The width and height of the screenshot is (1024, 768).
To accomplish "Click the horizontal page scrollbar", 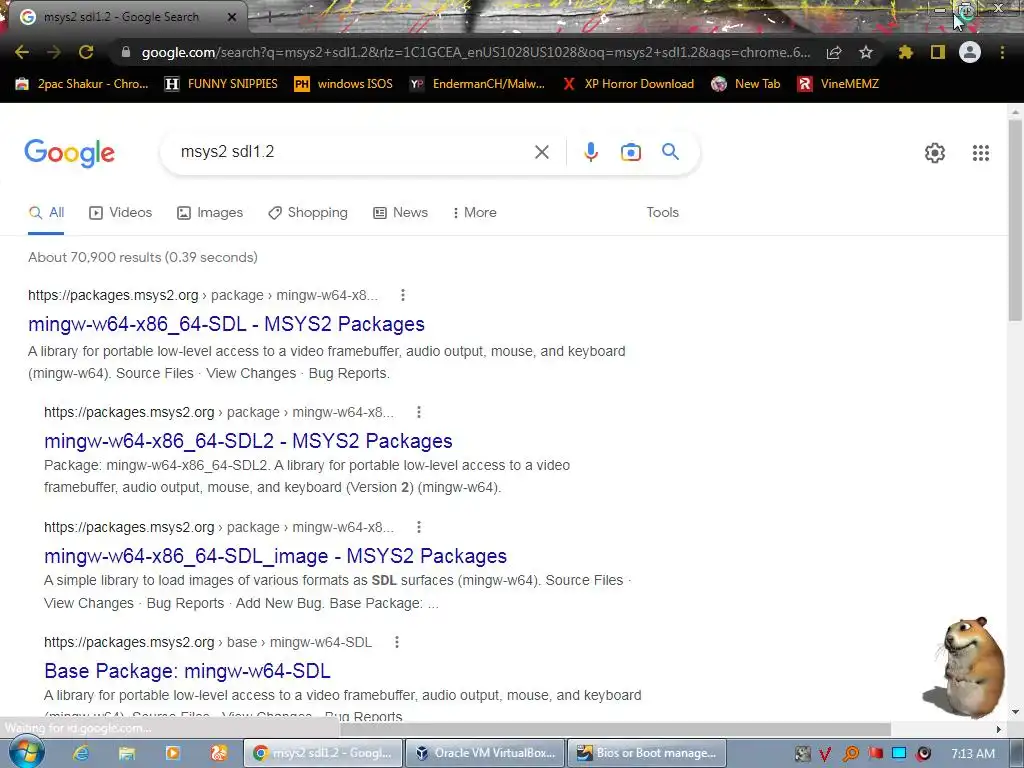I will (x=615, y=729).
